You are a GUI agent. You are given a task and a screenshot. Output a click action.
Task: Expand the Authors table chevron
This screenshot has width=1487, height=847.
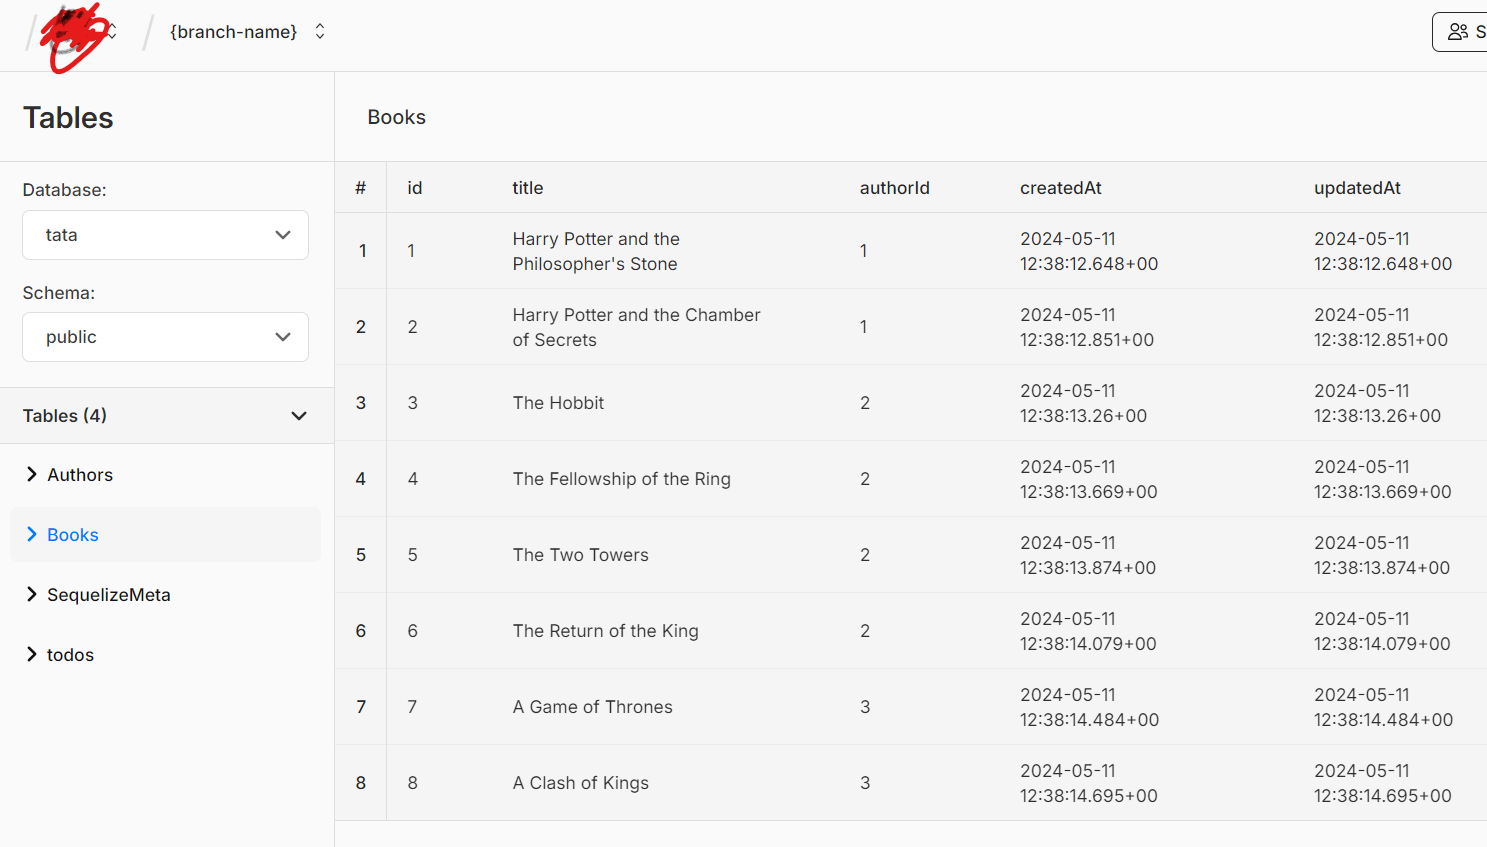click(32, 474)
